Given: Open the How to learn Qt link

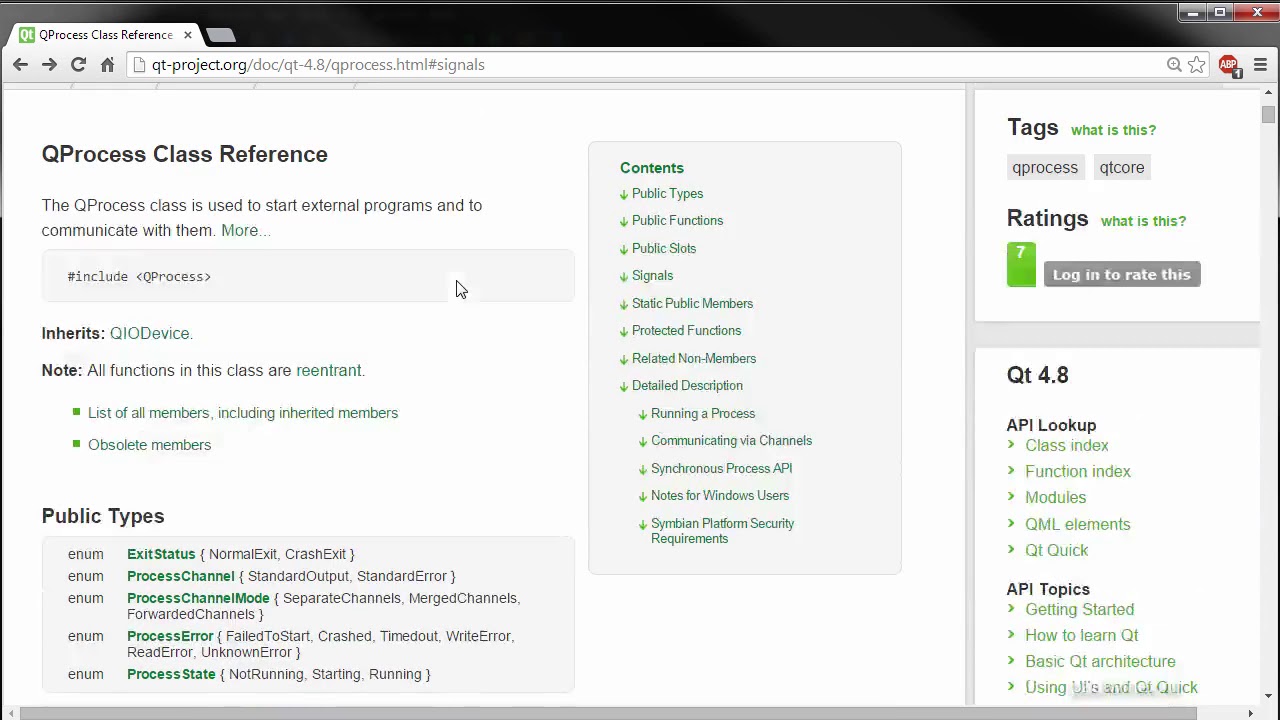Looking at the screenshot, I should tap(1082, 636).
